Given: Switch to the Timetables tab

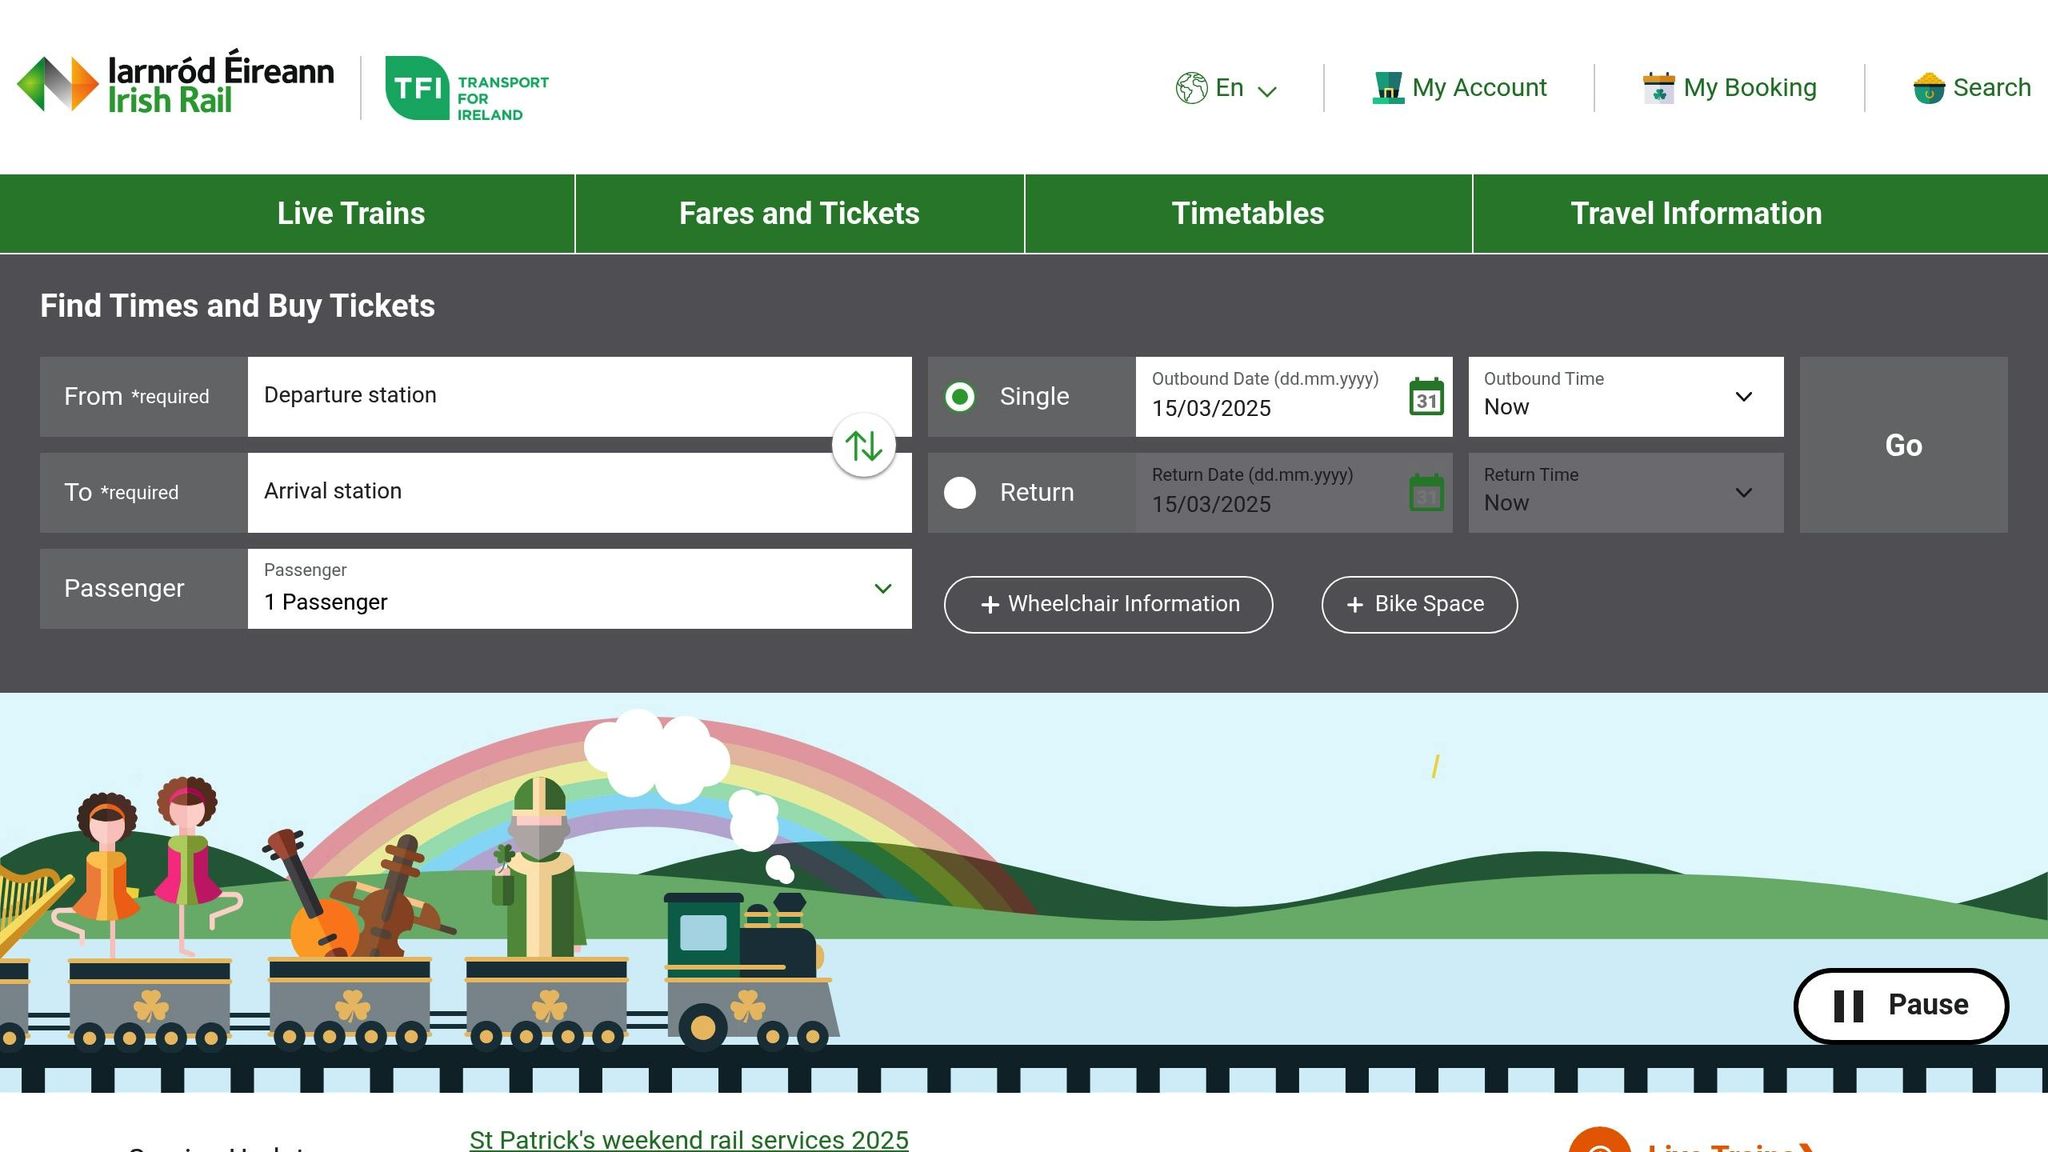Looking at the screenshot, I should click(1247, 213).
